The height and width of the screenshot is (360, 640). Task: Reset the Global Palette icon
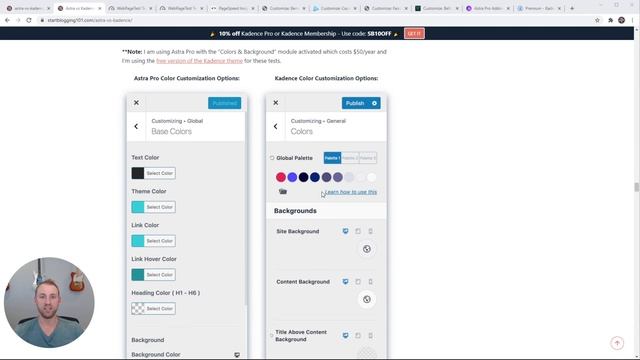pos(272,158)
